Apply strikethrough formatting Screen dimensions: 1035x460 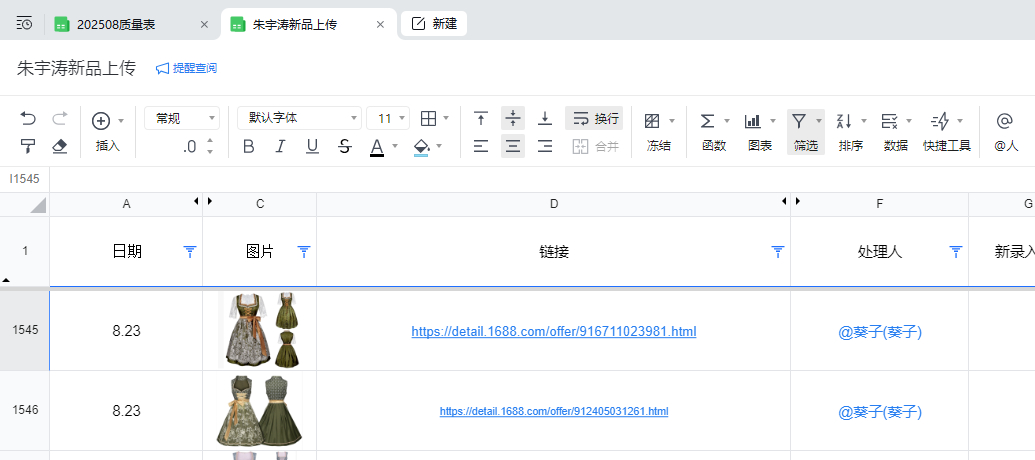coord(344,147)
